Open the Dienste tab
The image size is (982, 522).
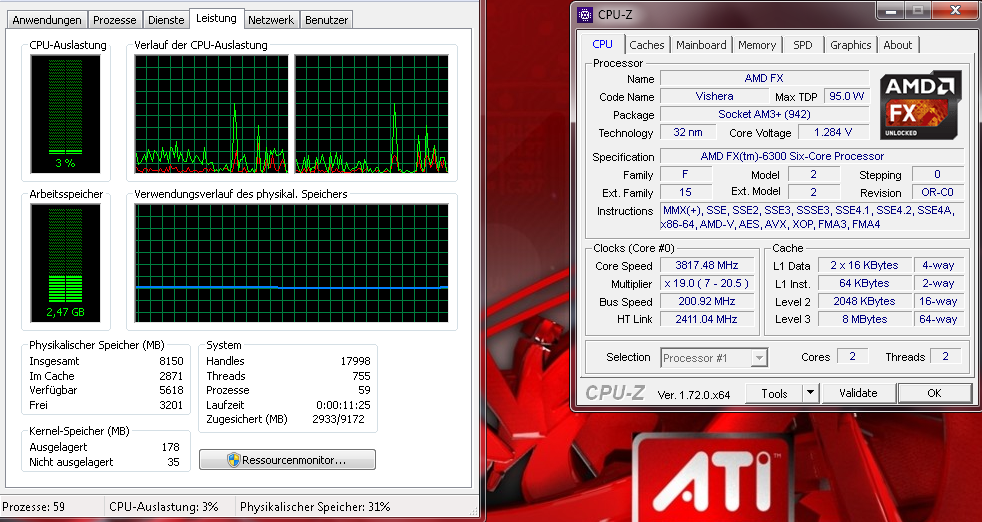pyautogui.click(x=166, y=20)
